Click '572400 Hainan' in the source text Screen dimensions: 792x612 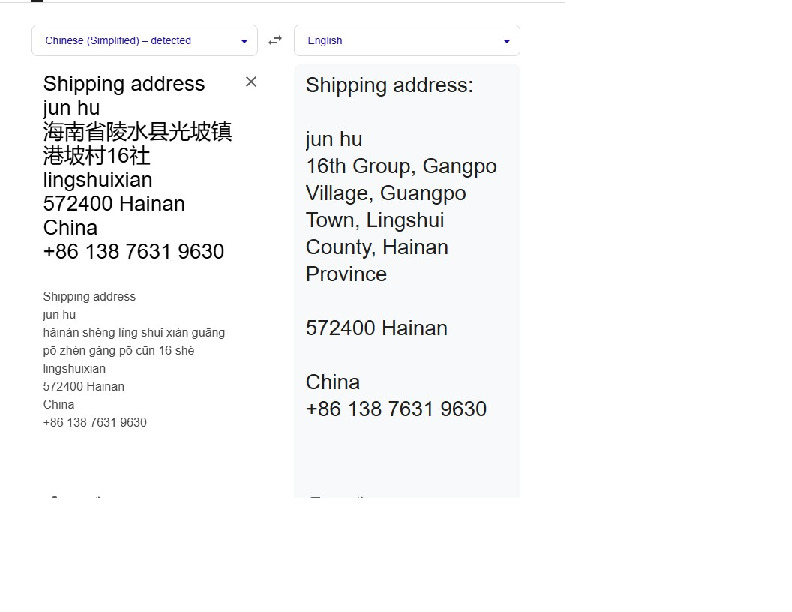click(x=113, y=204)
